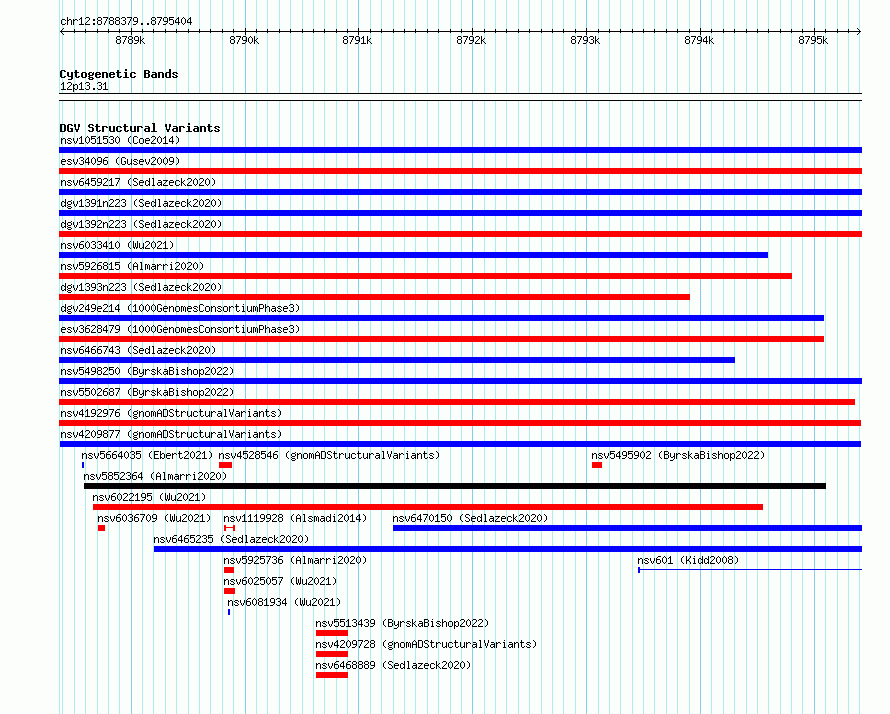Click the 8795k ruler tick label

tap(813, 40)
